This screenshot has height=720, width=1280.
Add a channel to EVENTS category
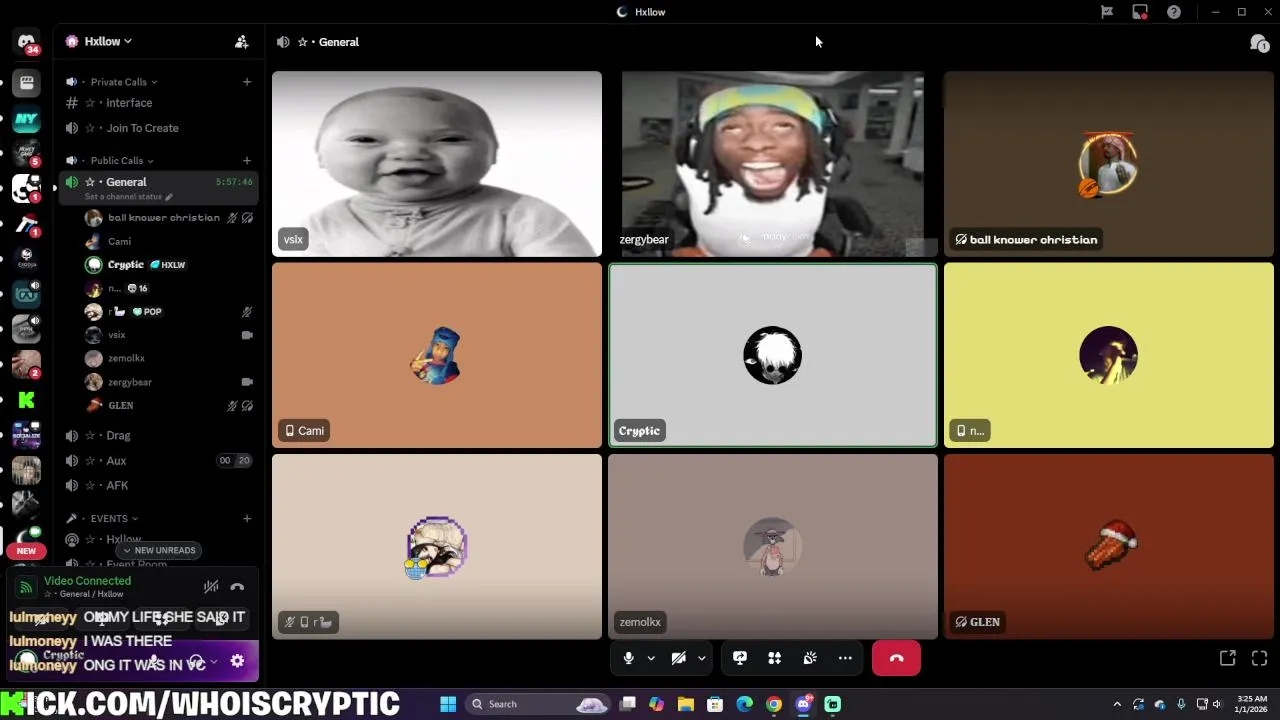pos(247,518)
